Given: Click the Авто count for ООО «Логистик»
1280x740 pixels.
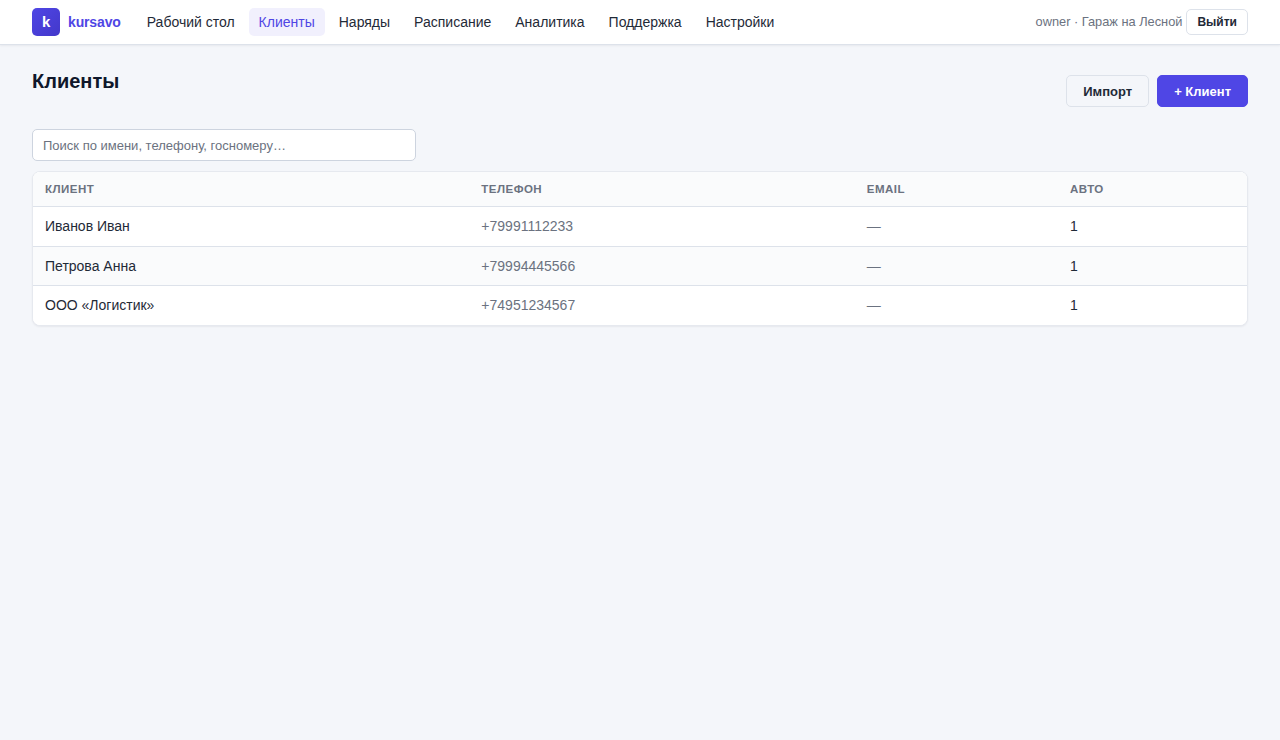Looking at the screenshot, I should tap(1074, 305).
